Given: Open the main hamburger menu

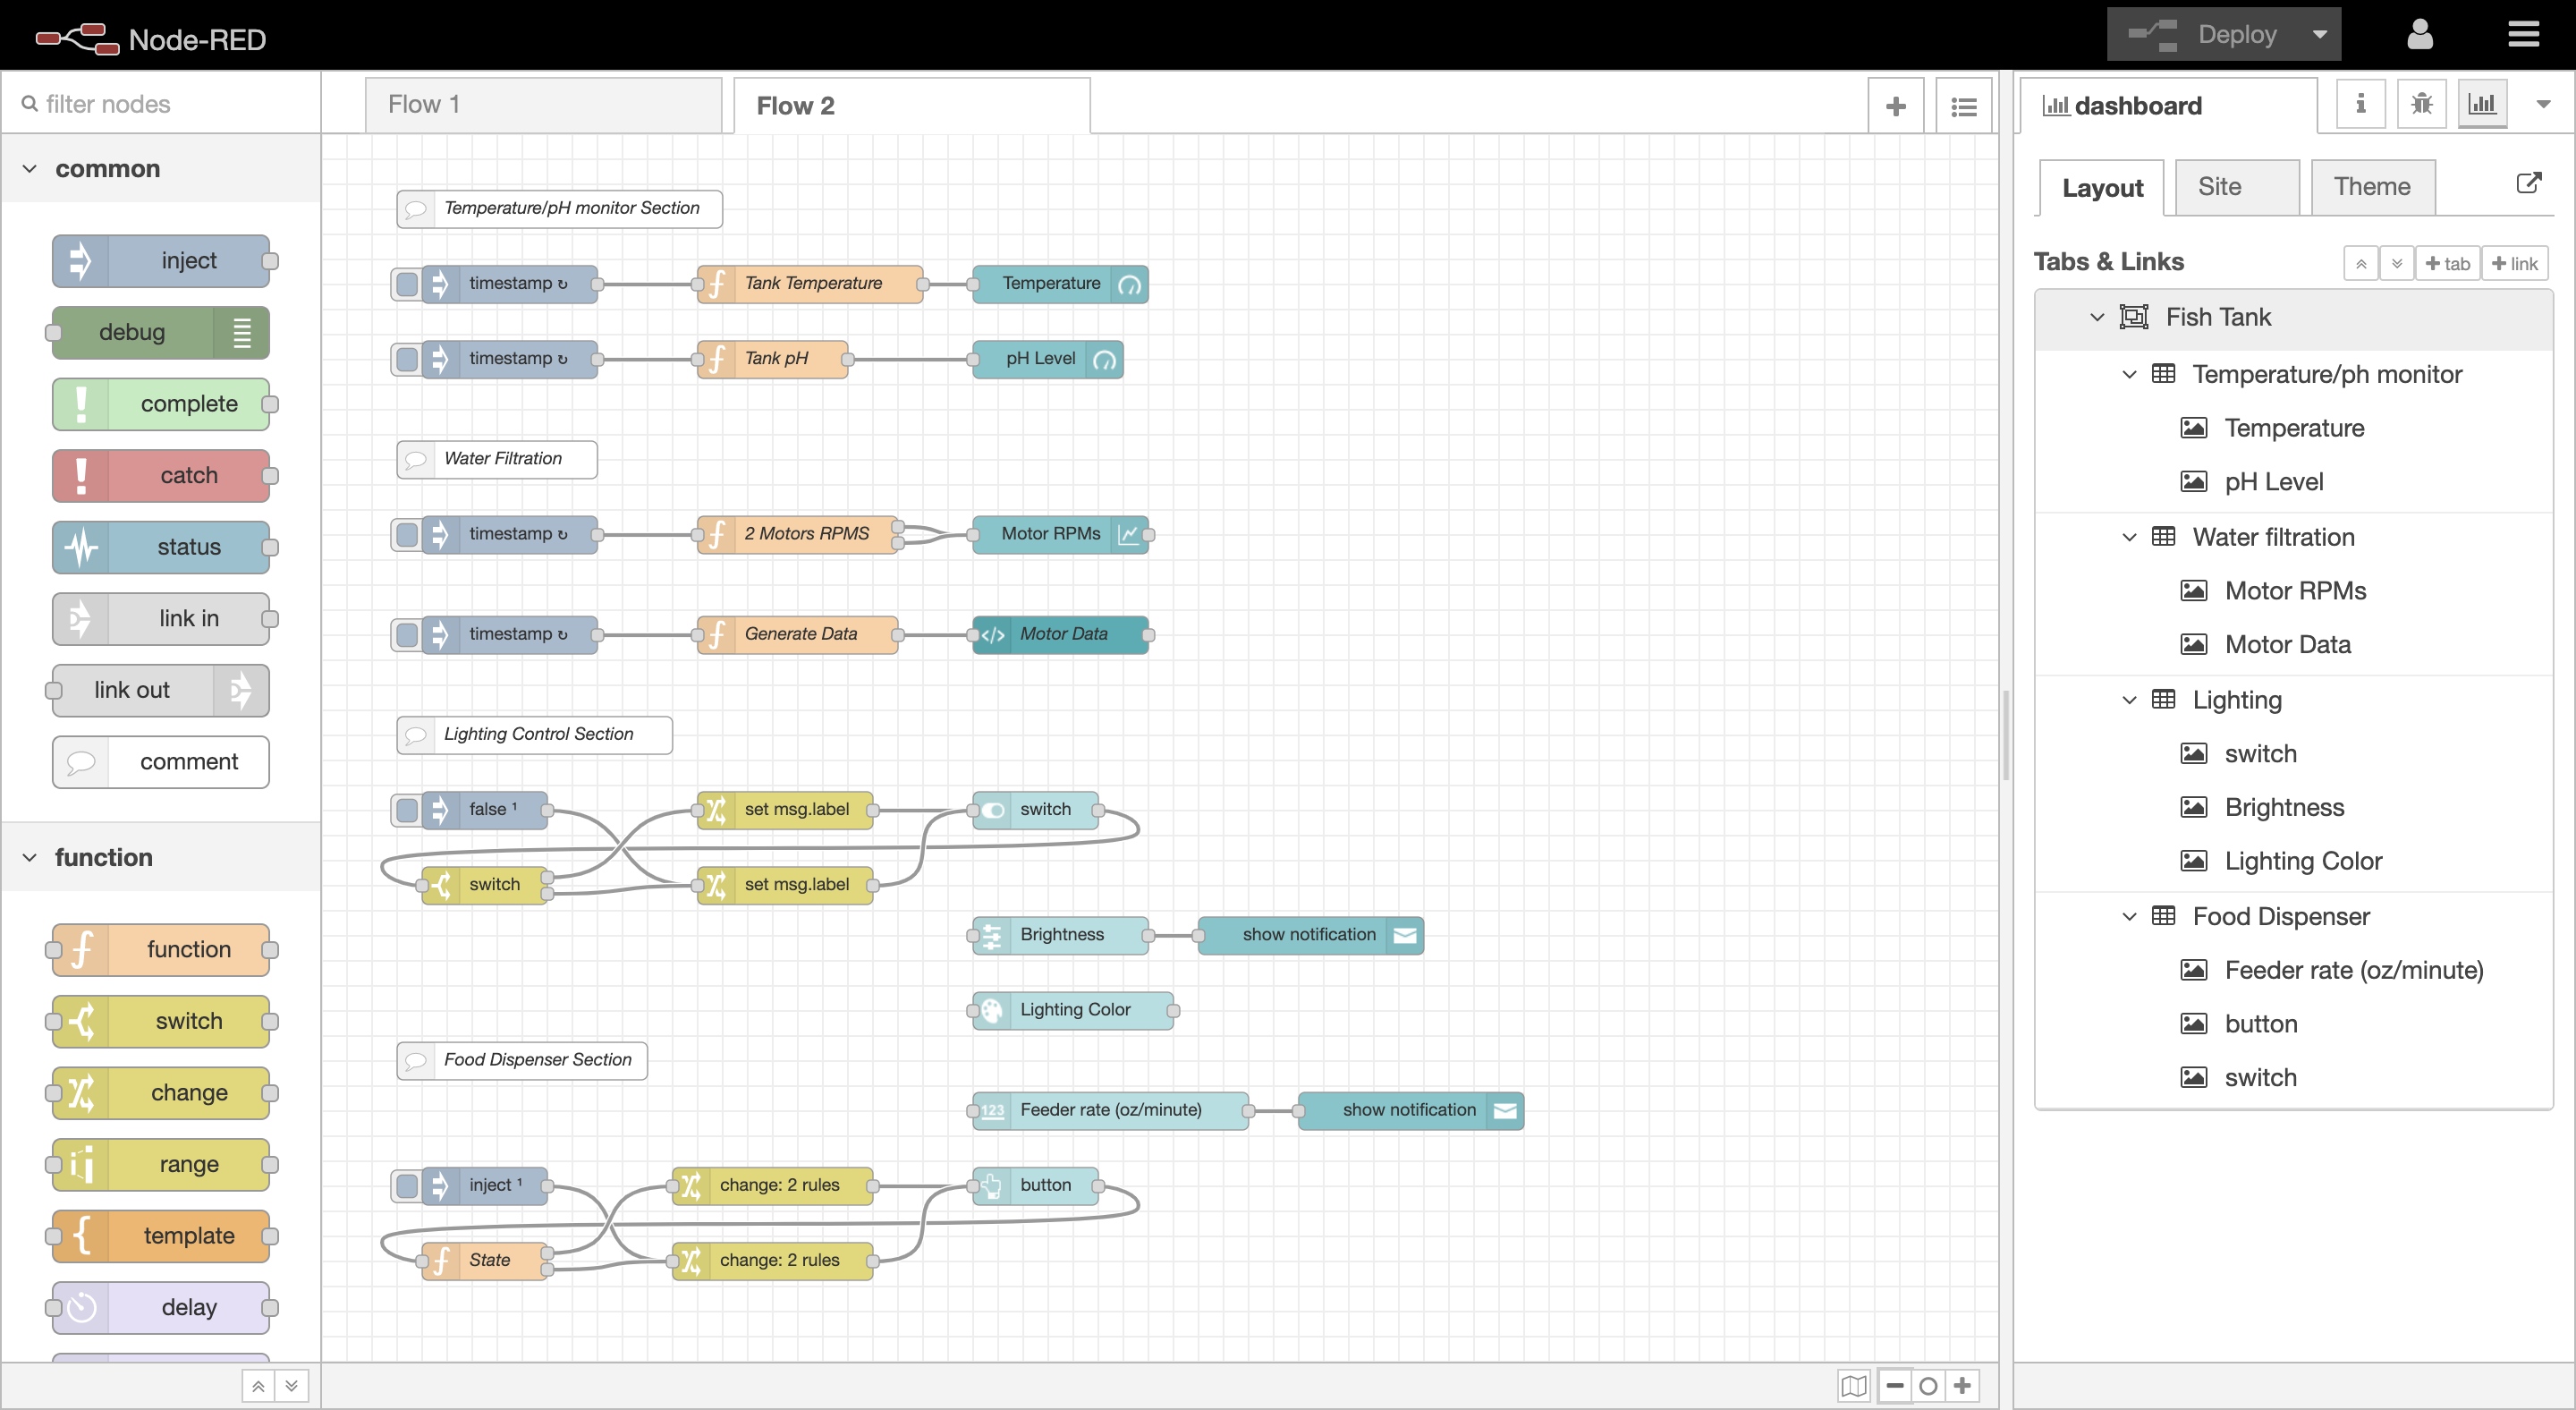Looking at the screenshot, I should tap(2523, 35).
